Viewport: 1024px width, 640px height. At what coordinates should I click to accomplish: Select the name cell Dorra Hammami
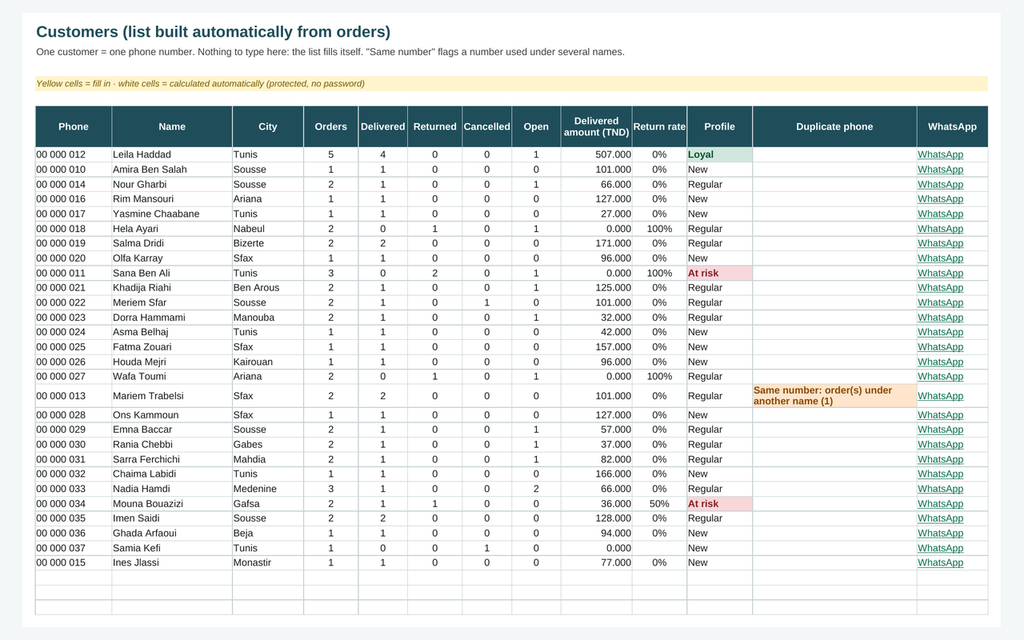point(172,317)
